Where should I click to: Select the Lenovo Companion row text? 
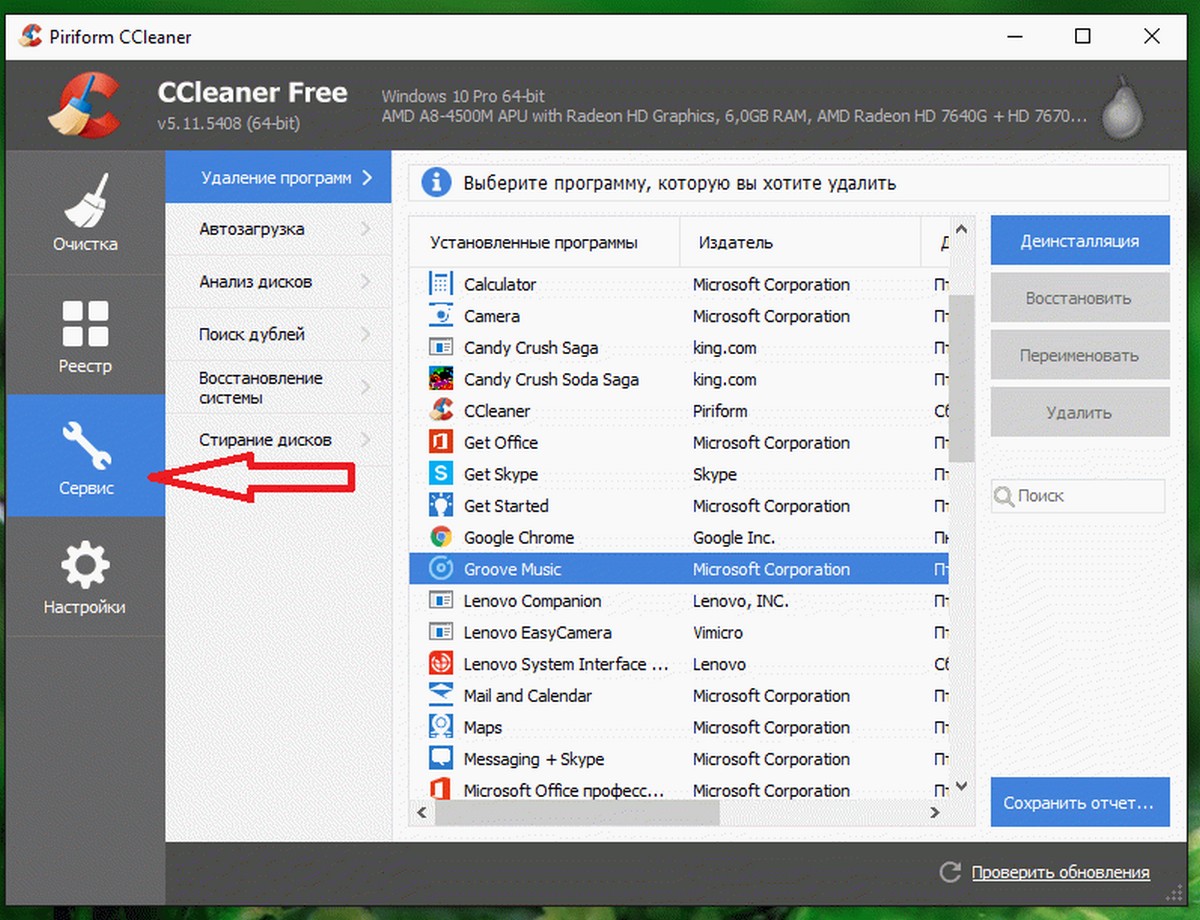click(x=533, y=601)
